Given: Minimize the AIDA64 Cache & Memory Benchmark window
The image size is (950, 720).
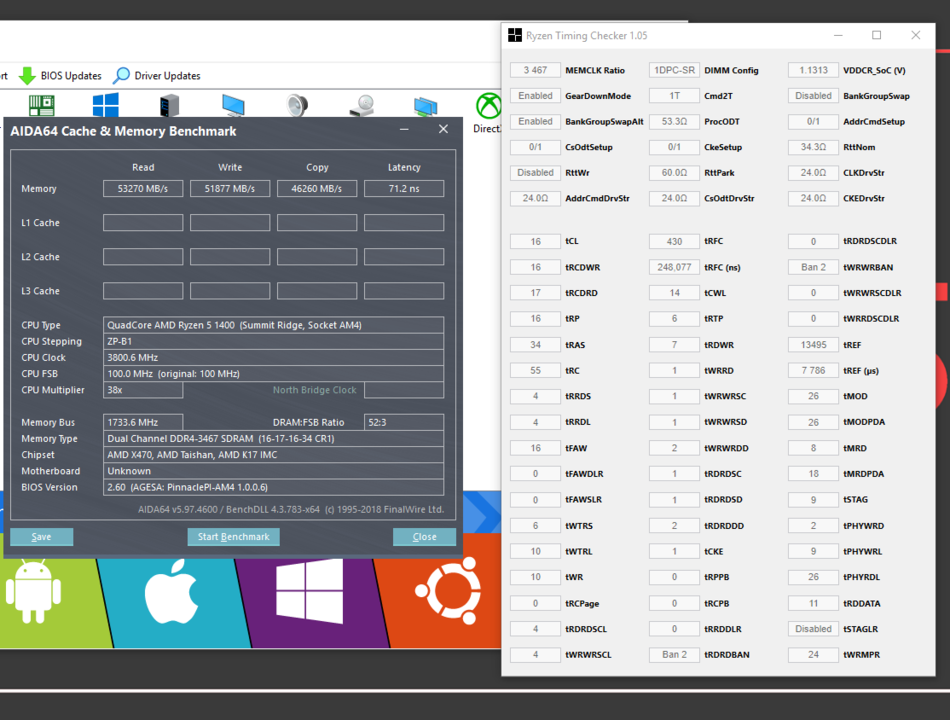Looking at the screenshot, I should (404, 129).
